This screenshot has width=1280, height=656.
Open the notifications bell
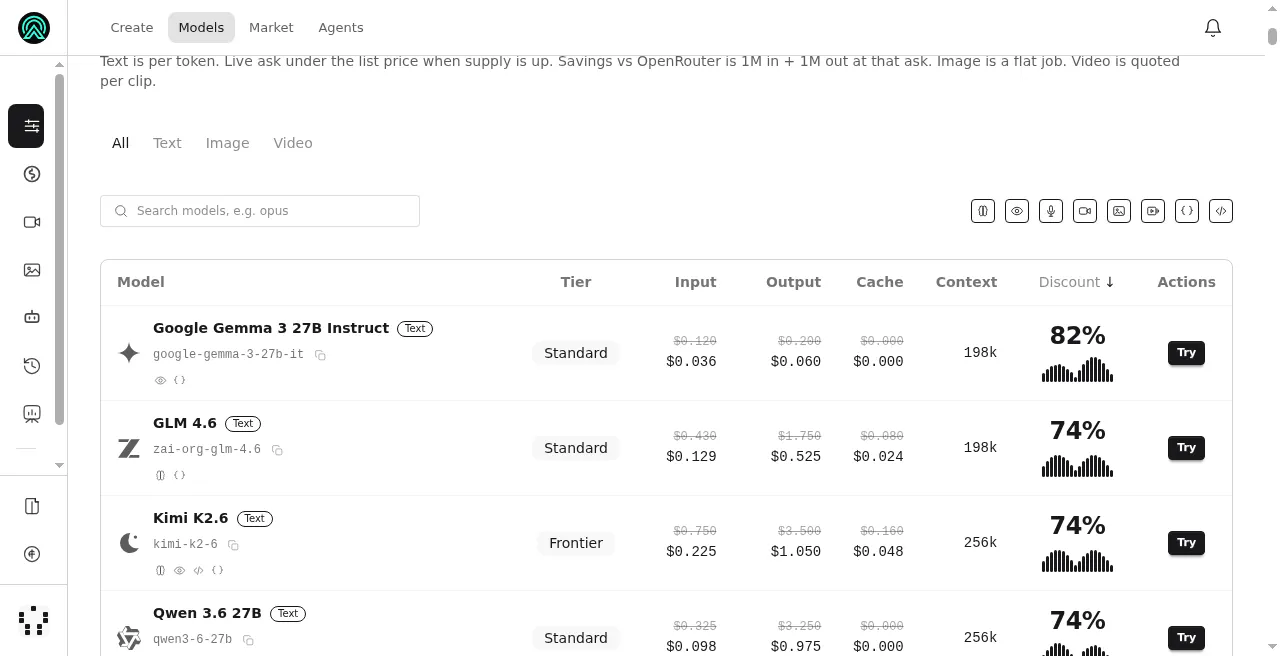click(1213, 28)
